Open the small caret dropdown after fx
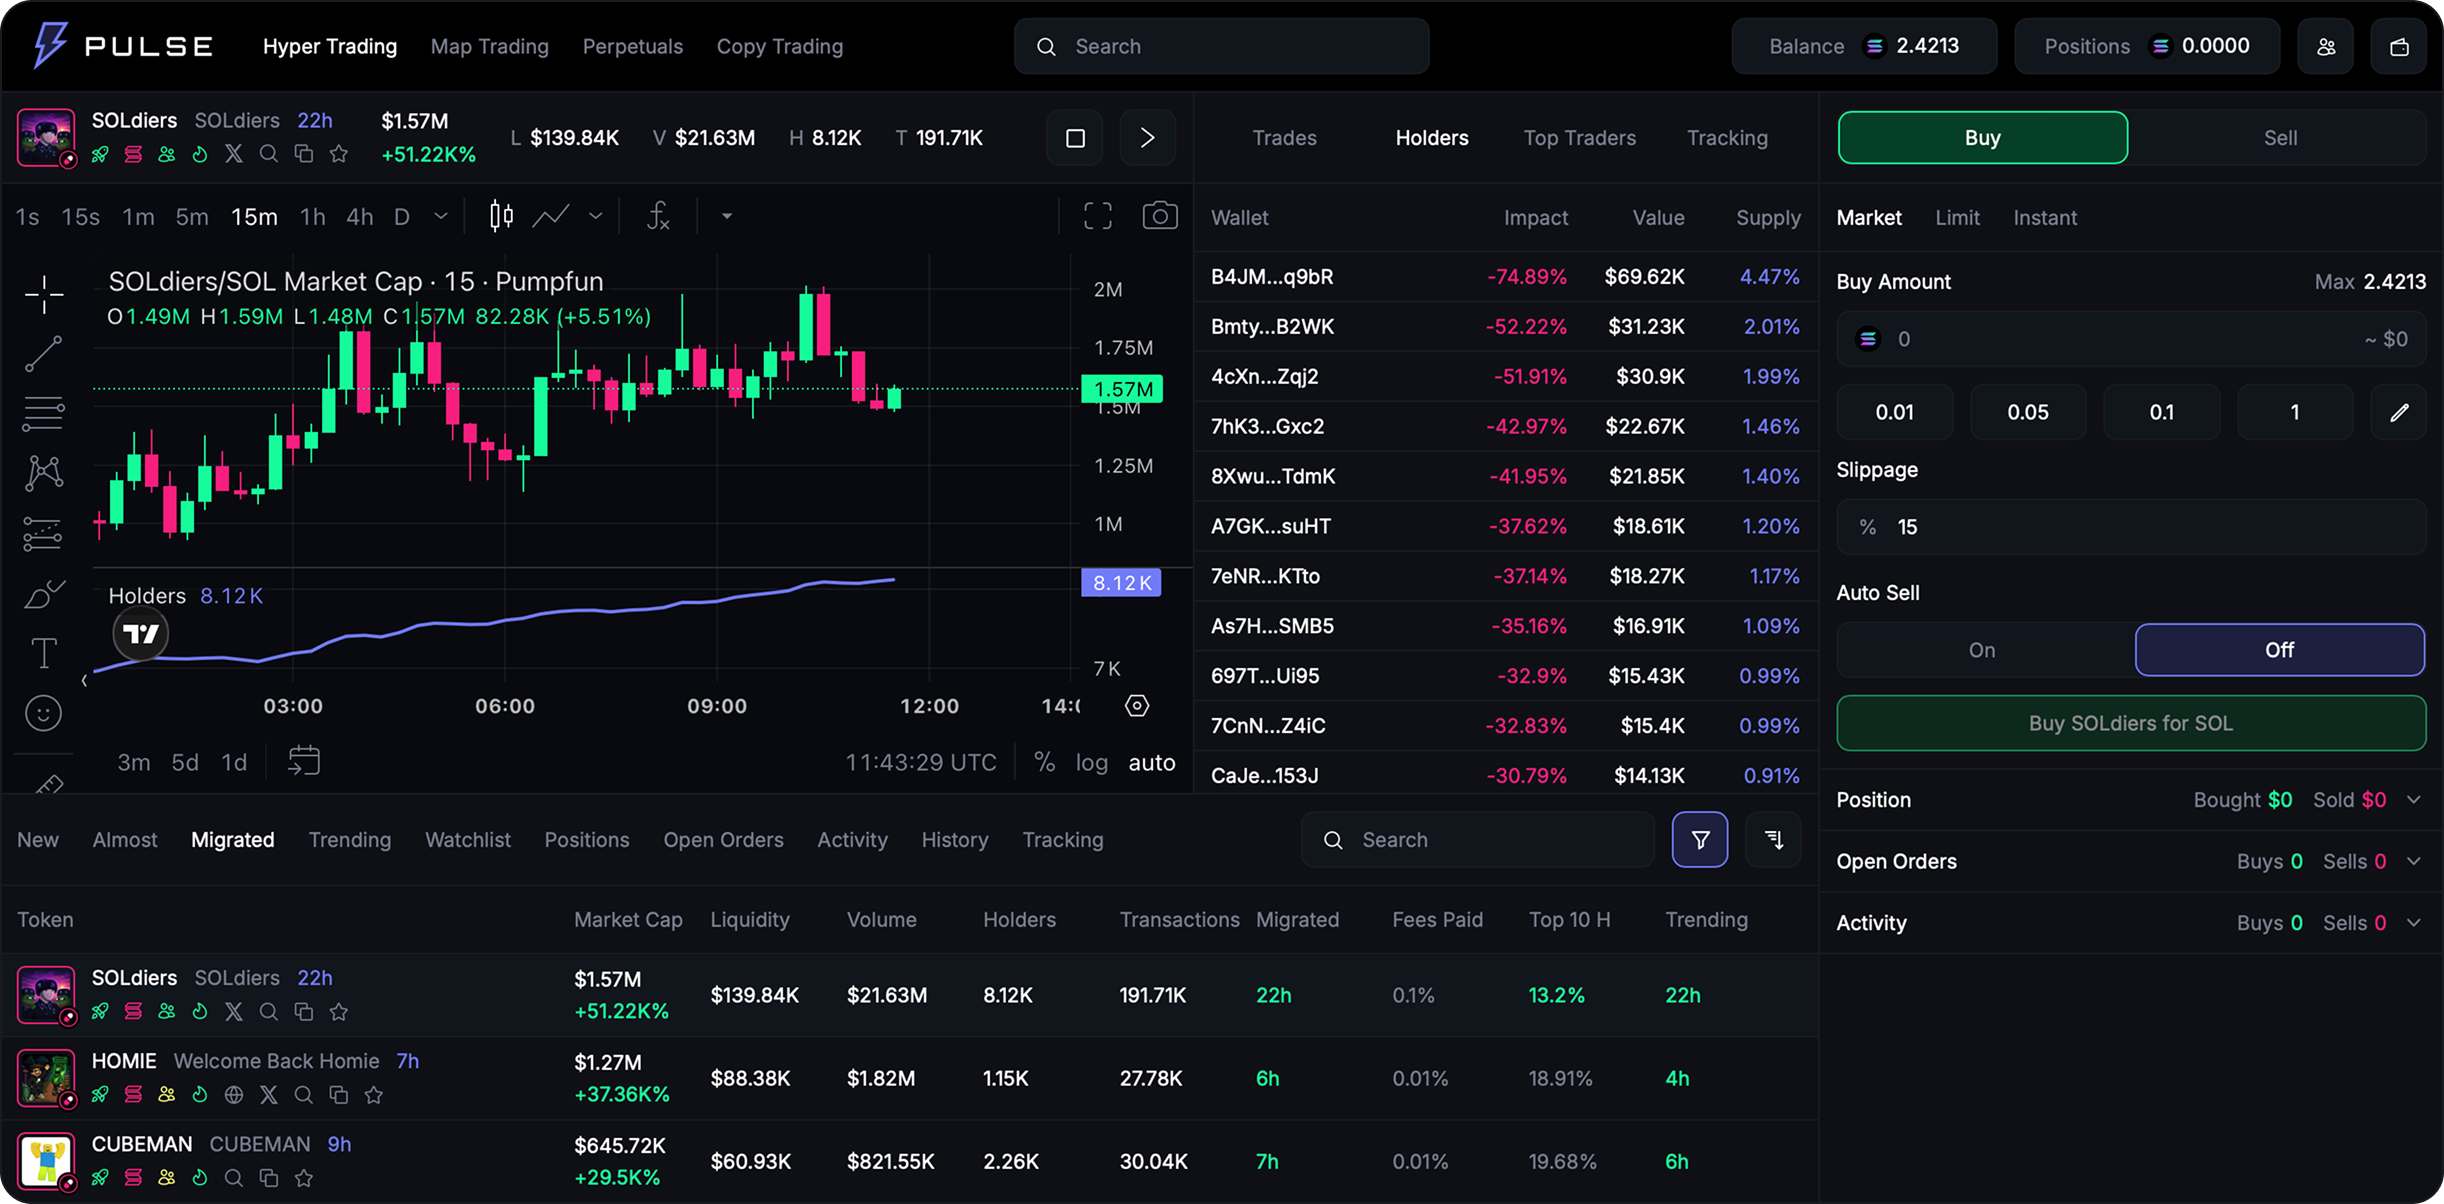This screenshot has height=1204, width=2444. click(727, 216)
